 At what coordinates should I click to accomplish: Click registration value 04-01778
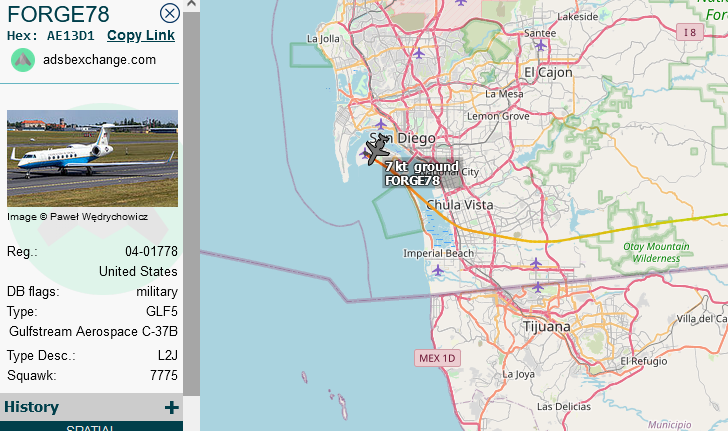[x=151, y=251]
